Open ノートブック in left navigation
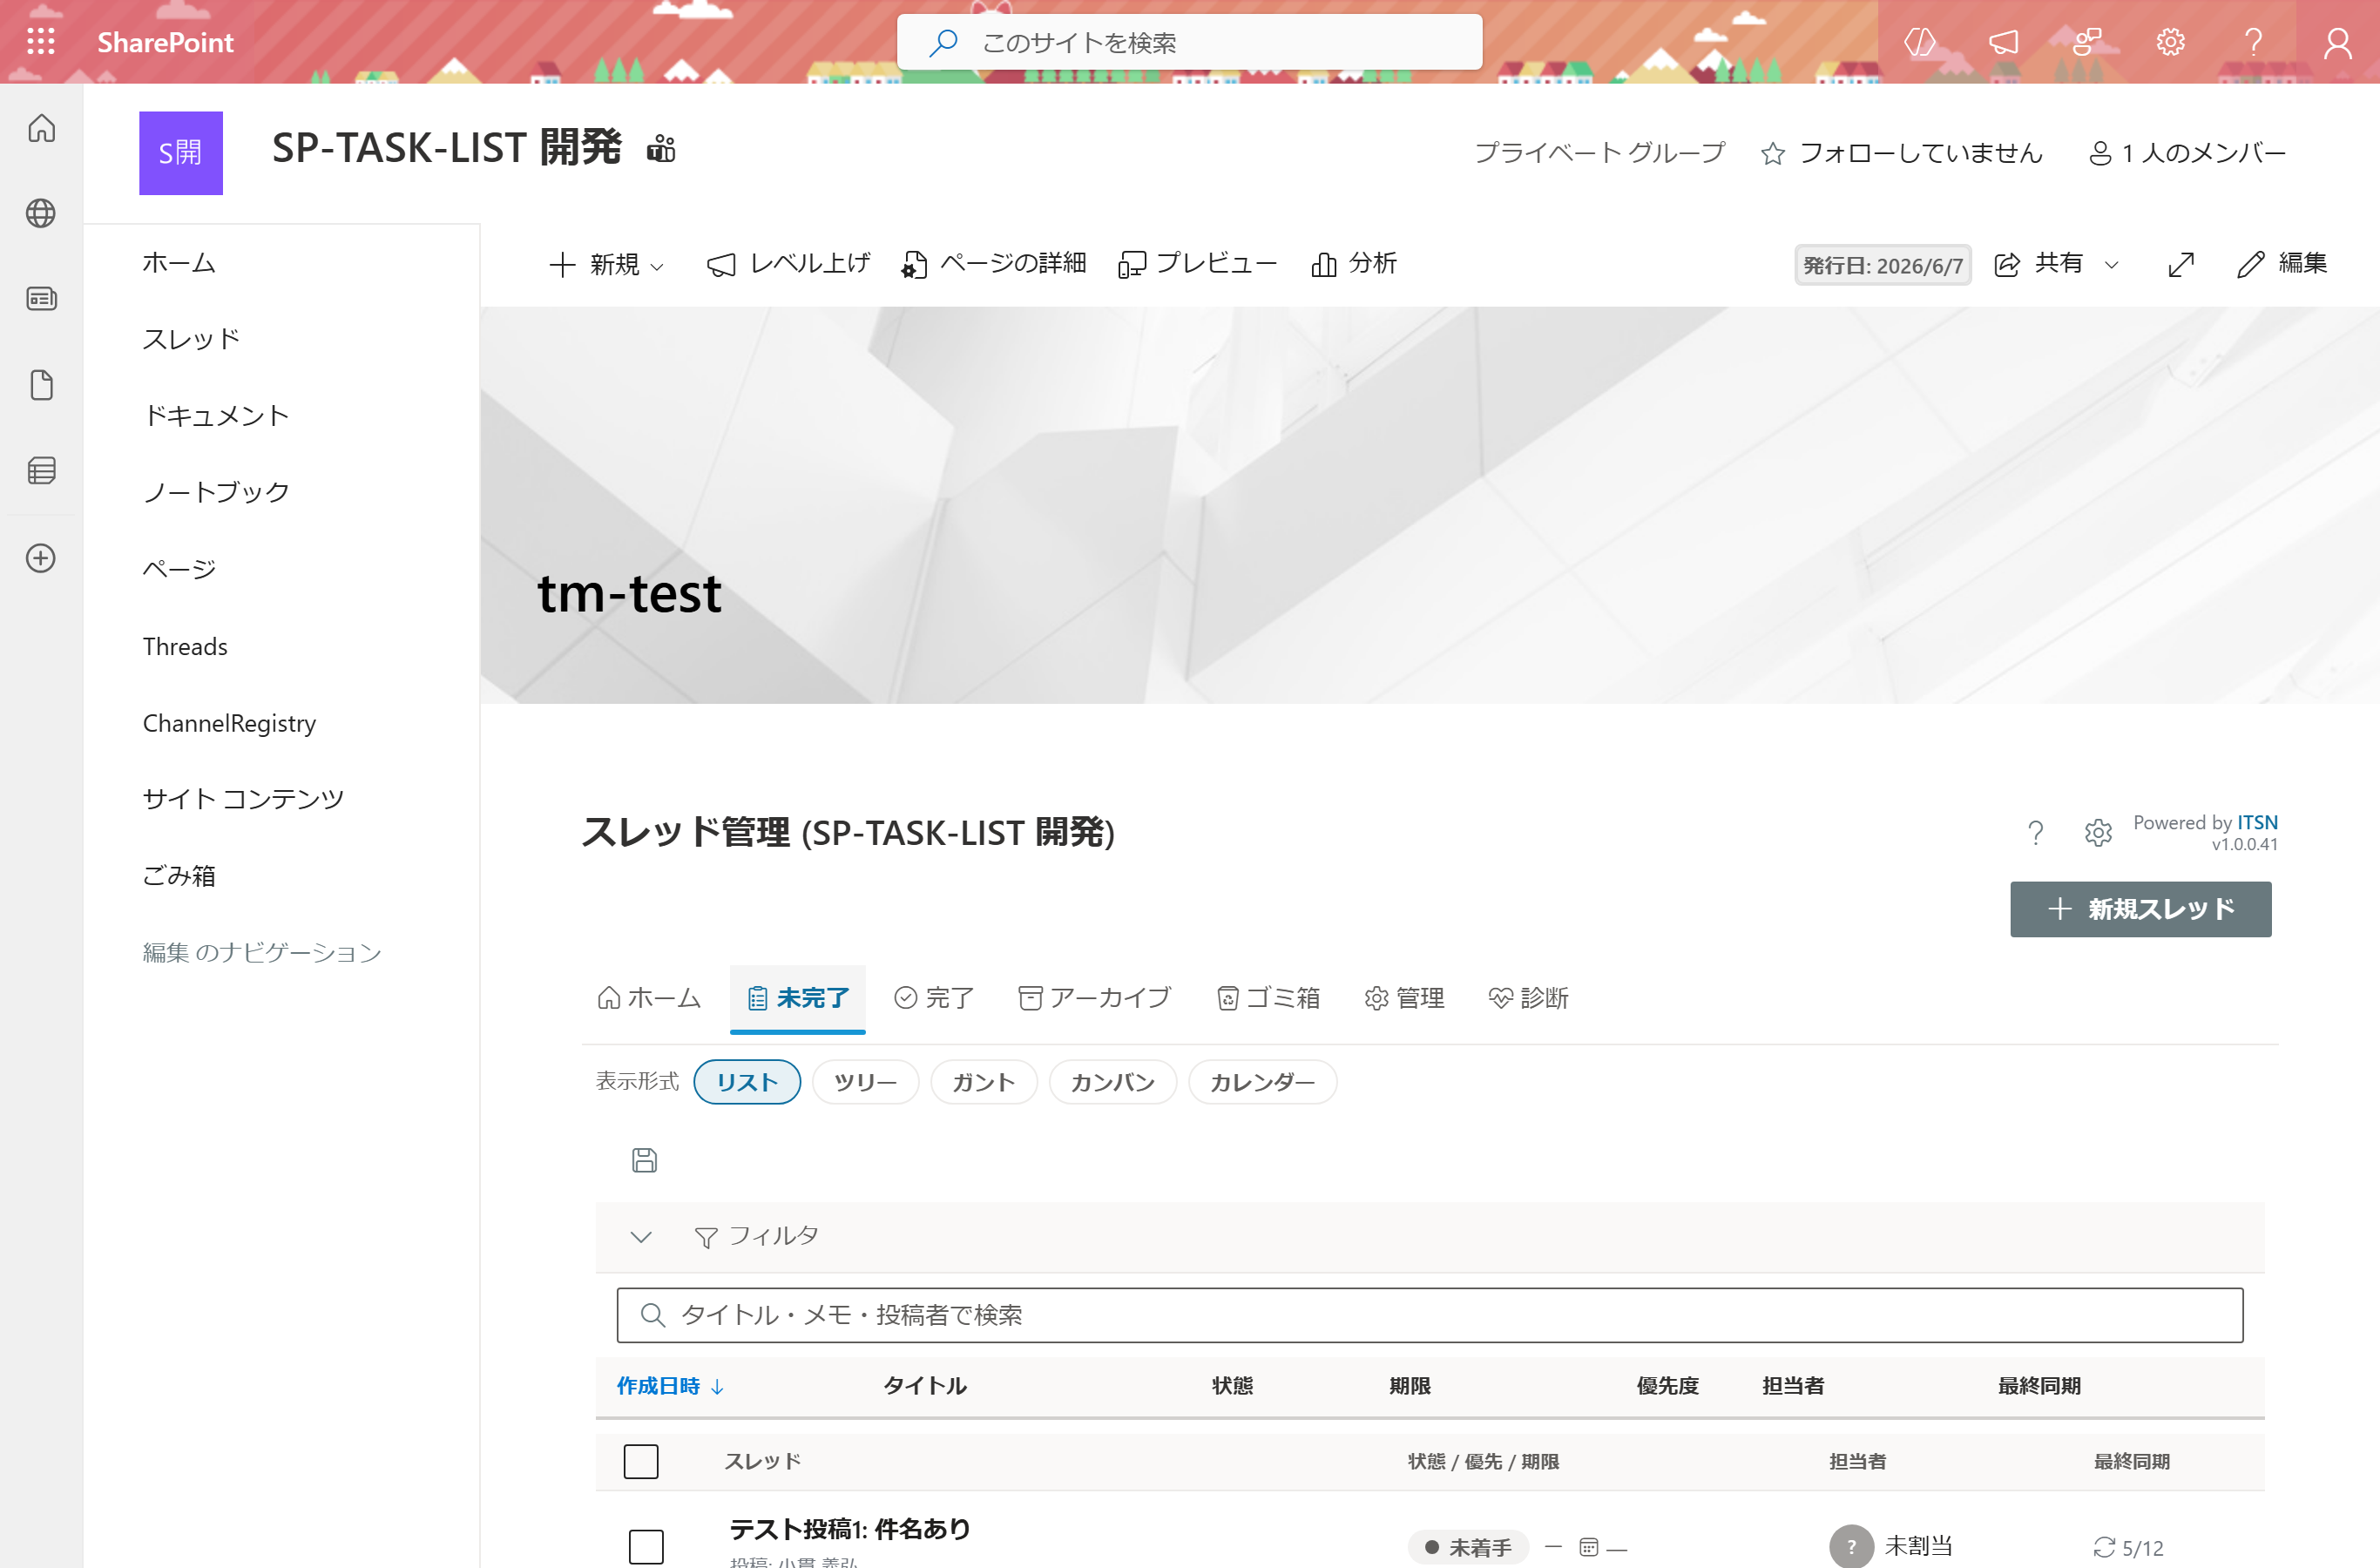 (216, 492)
